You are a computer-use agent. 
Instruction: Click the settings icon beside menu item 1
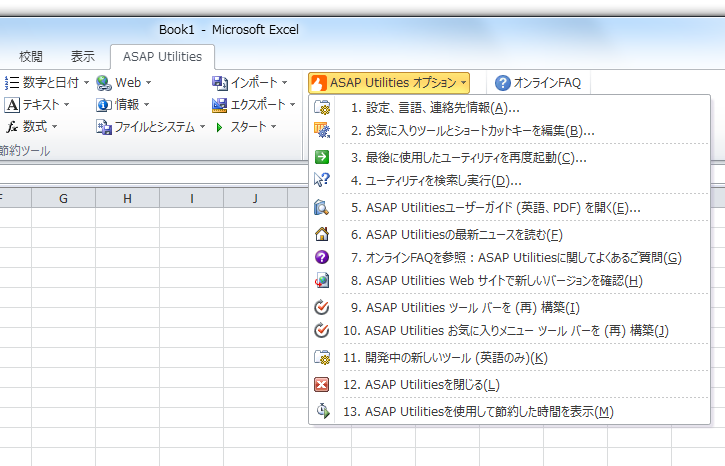click(322, 108)
